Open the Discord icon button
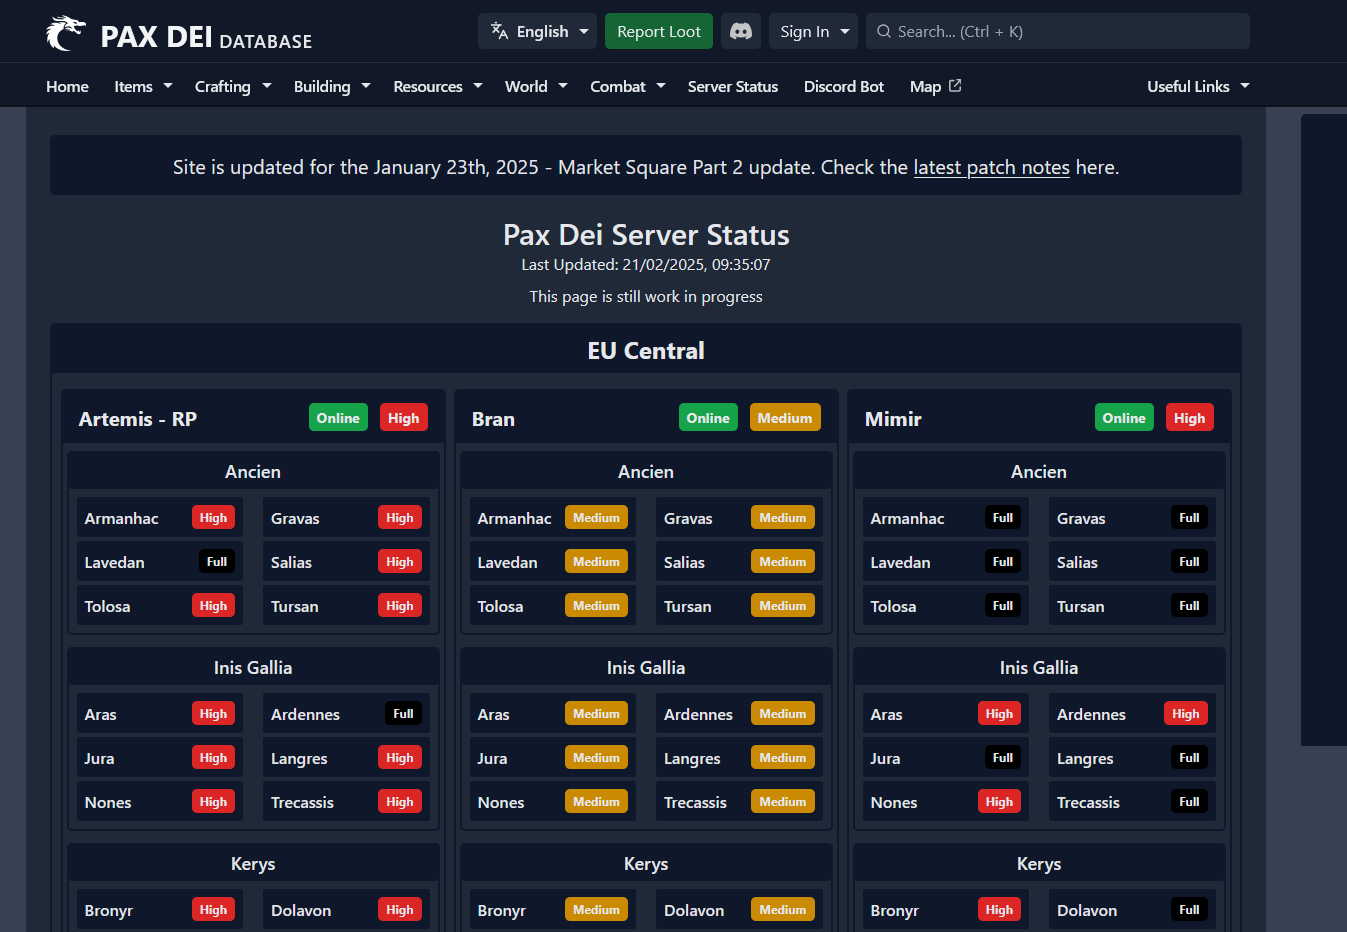 (x=741, y=31)
